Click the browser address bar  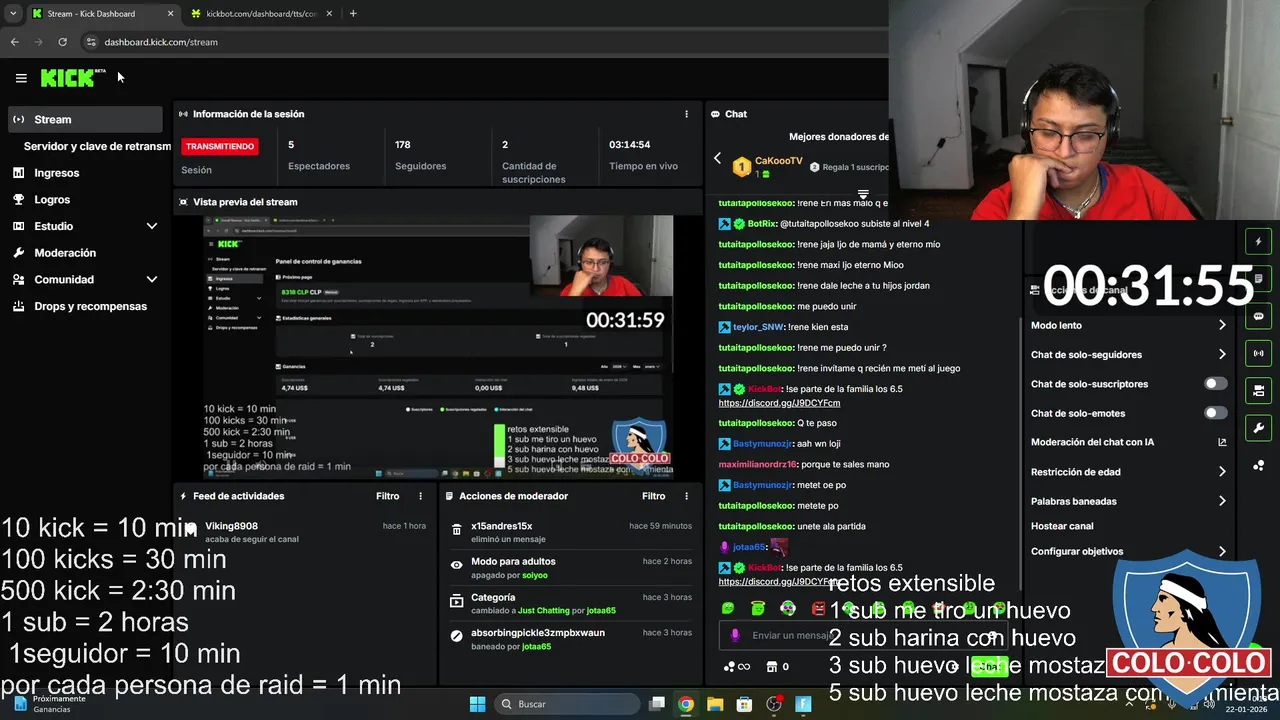480,42
